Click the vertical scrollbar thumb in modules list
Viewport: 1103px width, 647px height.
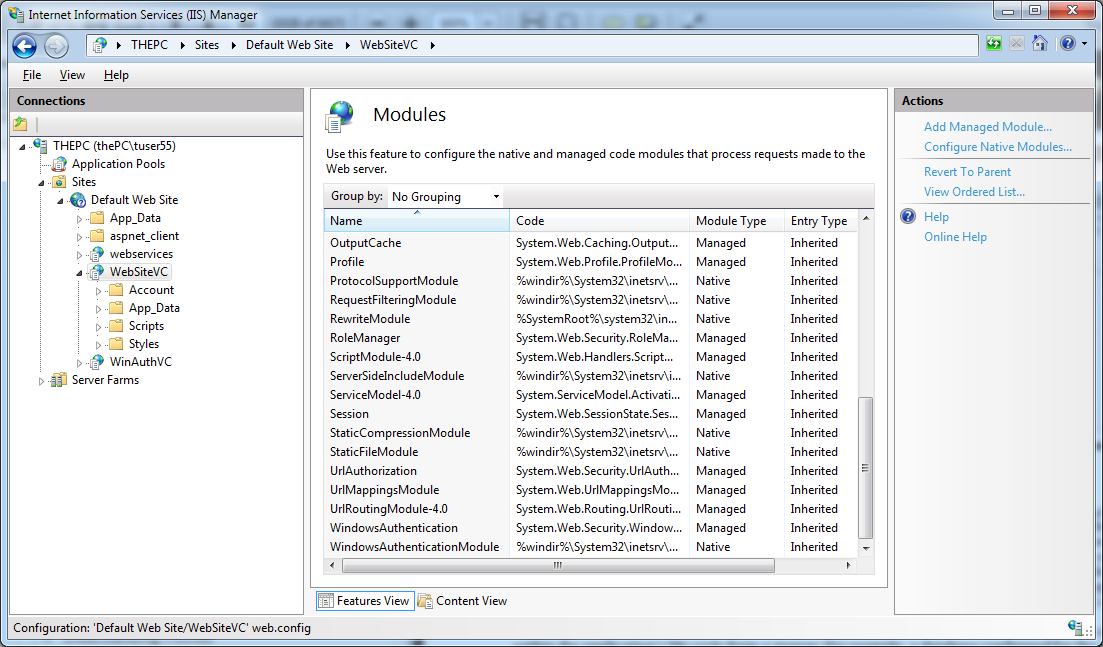(x=866, y=468)
